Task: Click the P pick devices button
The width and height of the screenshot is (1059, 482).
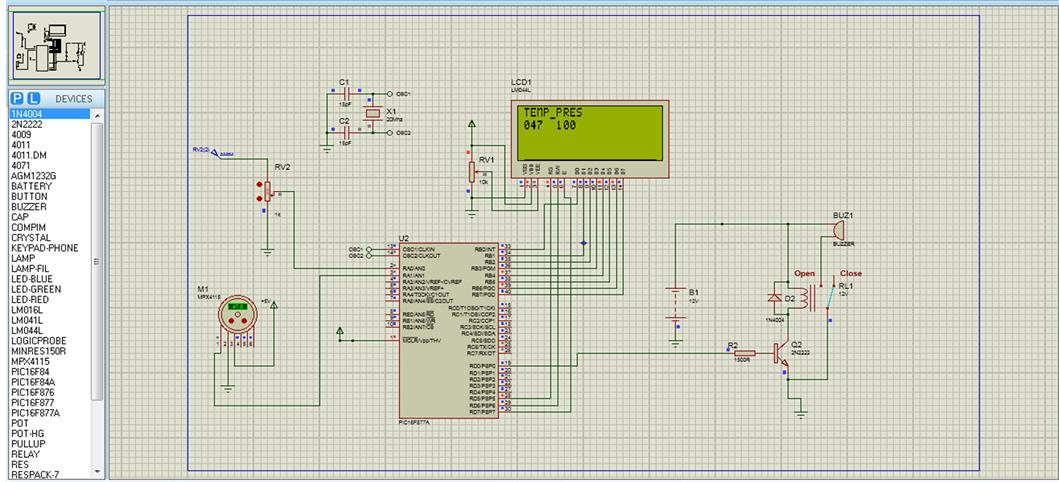Action: [x=17, y=99]
